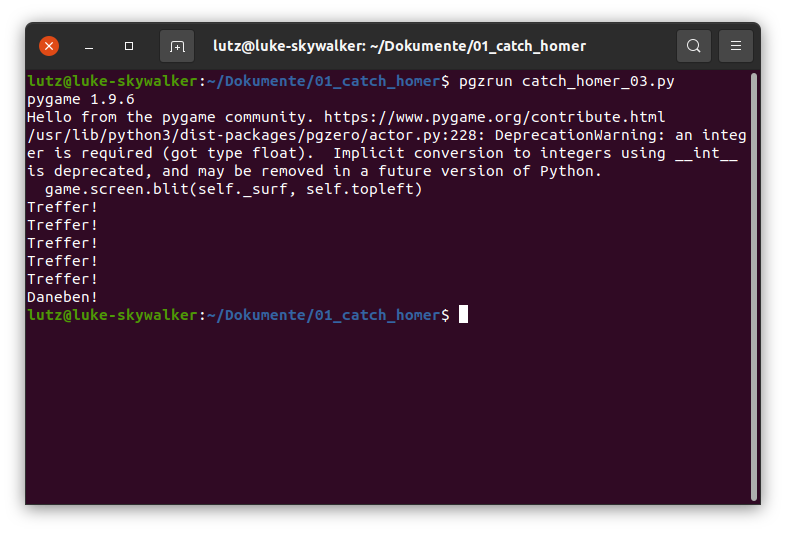Click the search magnifier icon

[693, 46]
